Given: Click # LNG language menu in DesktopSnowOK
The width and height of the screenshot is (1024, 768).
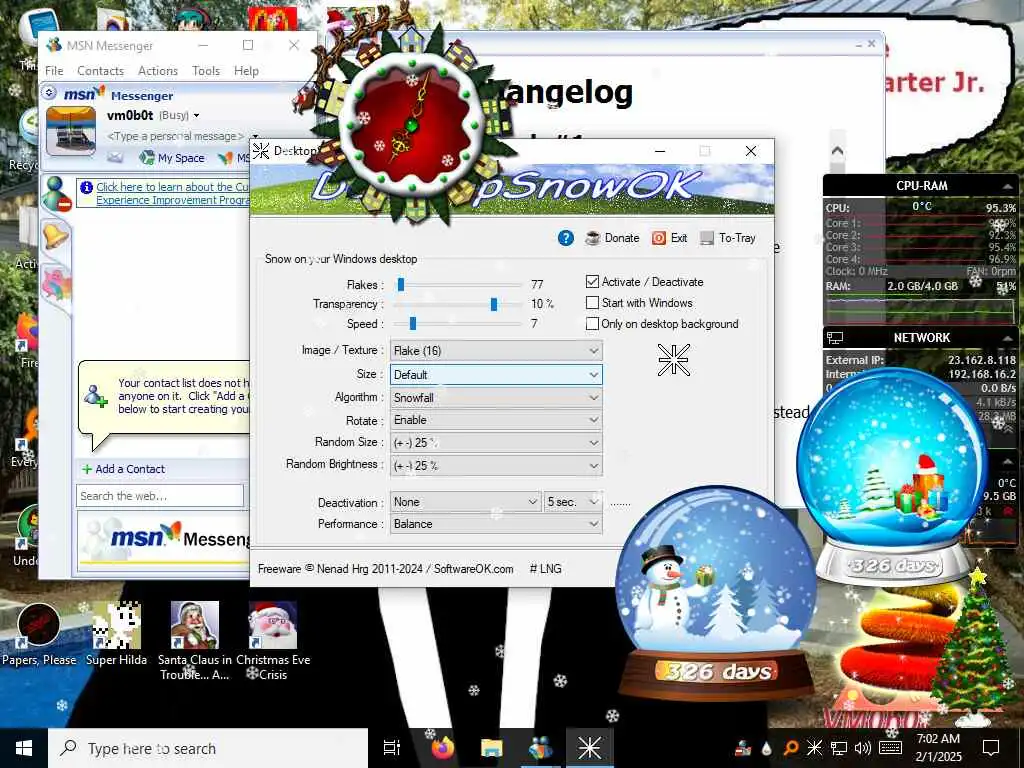Looking at the screenshot, I should (545, 569).
